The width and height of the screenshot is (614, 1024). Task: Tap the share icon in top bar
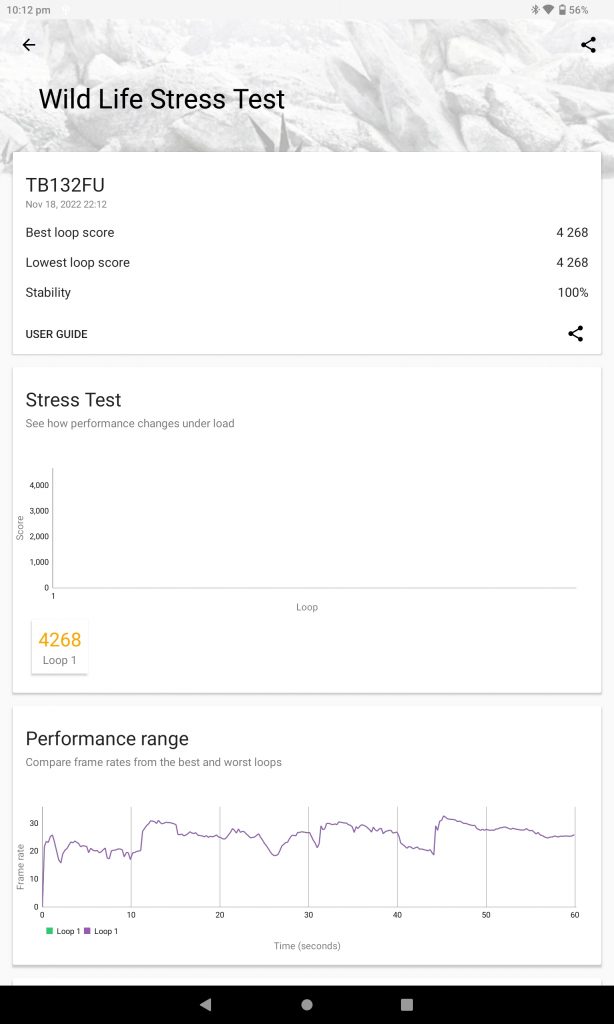(588, 45)
